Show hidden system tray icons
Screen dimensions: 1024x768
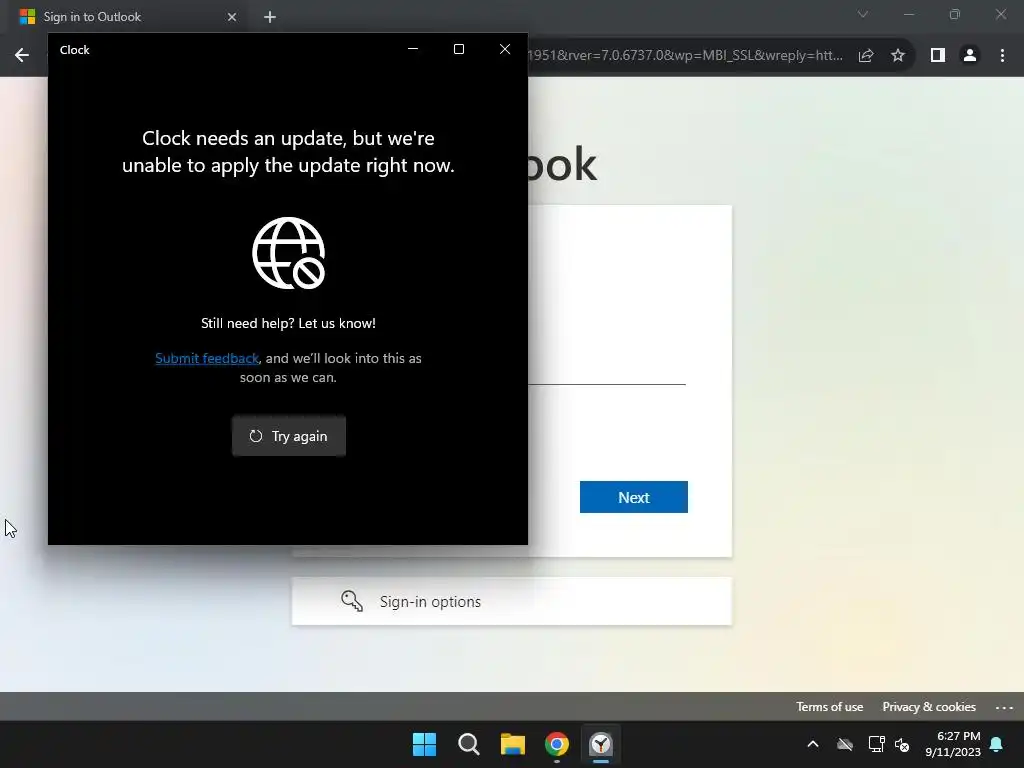click(813, 744)
